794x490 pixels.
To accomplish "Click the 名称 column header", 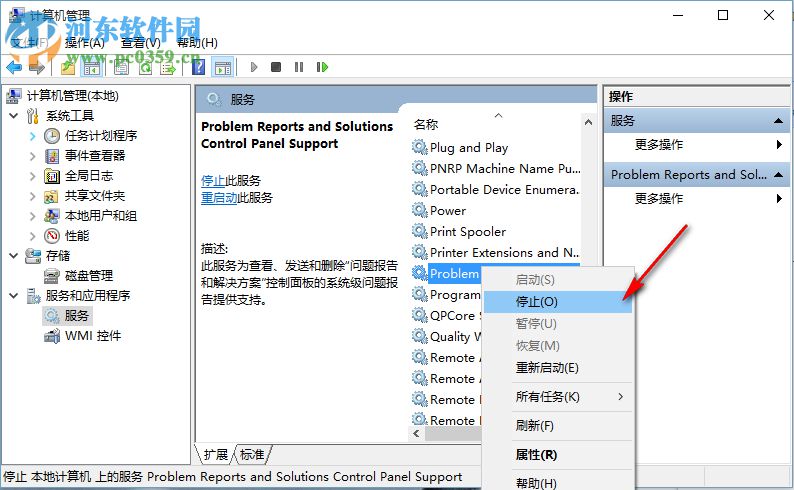I will [x=426, y=125].
